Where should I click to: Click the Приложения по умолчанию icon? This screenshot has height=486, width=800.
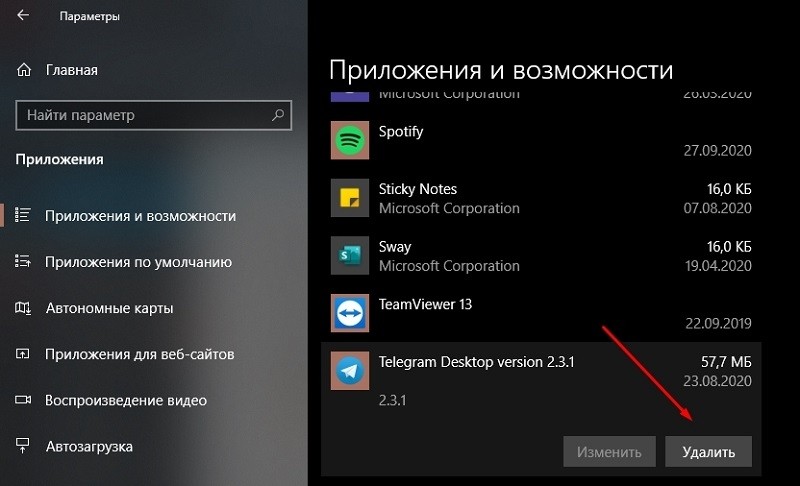point(22,262)
